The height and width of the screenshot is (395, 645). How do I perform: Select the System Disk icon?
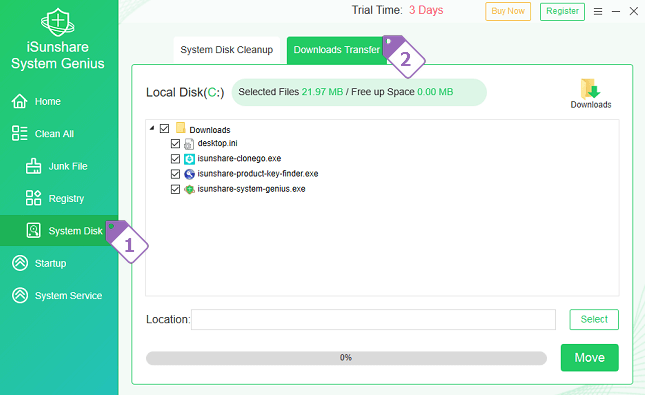coord(33,230)
